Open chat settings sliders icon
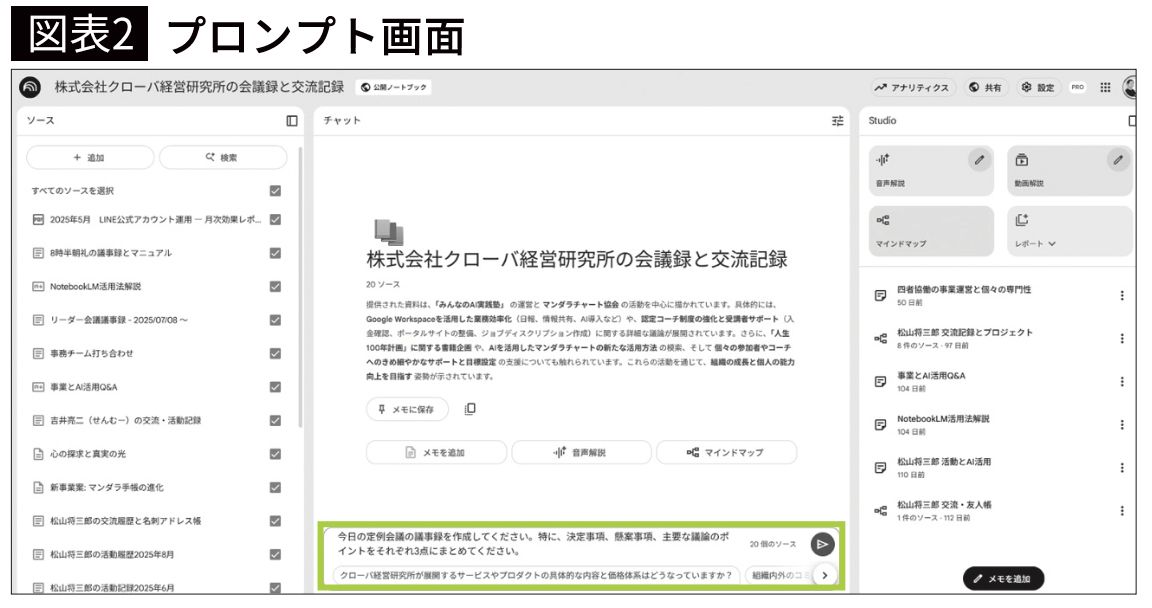 (x=837, y=121)
